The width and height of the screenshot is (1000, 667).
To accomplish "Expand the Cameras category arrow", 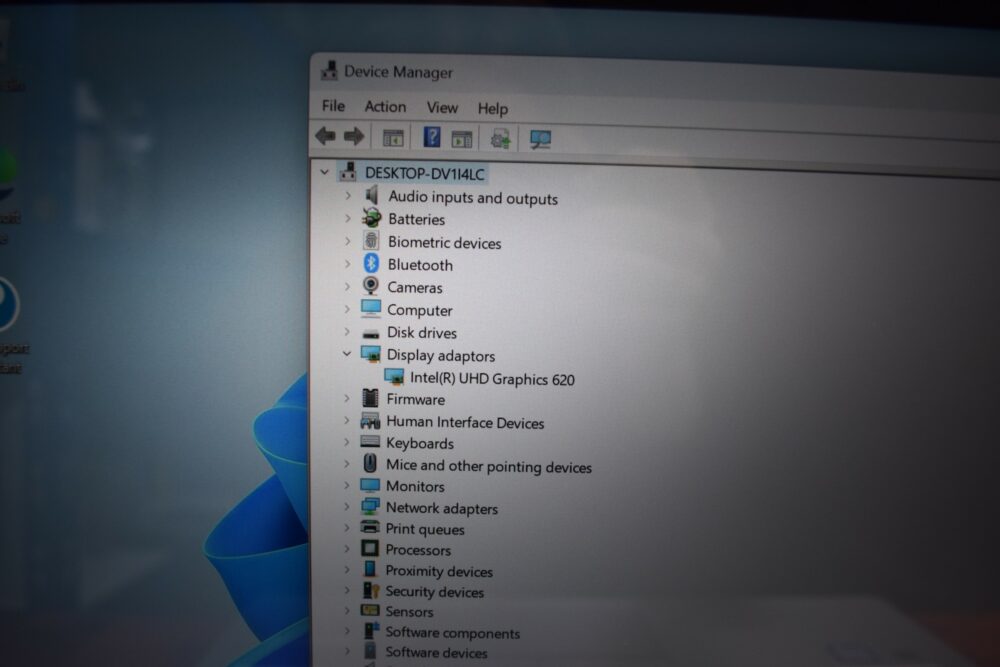I will (x=348, y=286).
